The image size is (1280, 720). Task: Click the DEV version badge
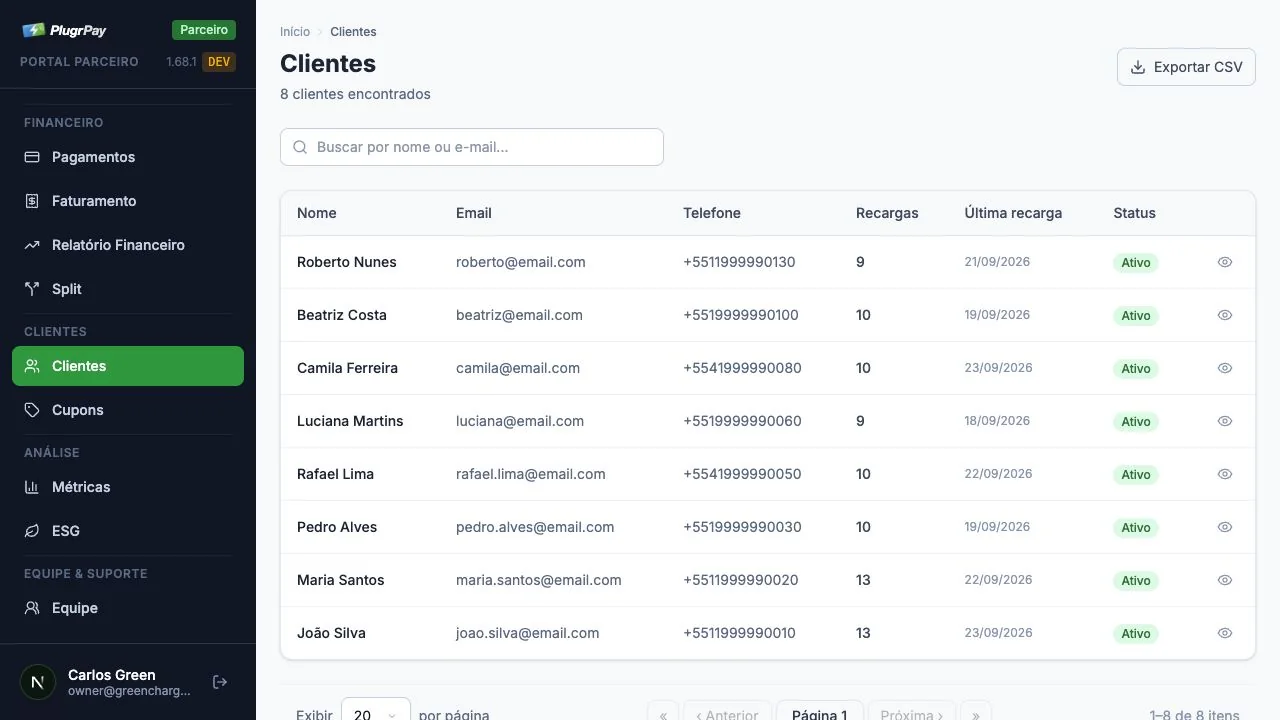[219, 62]
